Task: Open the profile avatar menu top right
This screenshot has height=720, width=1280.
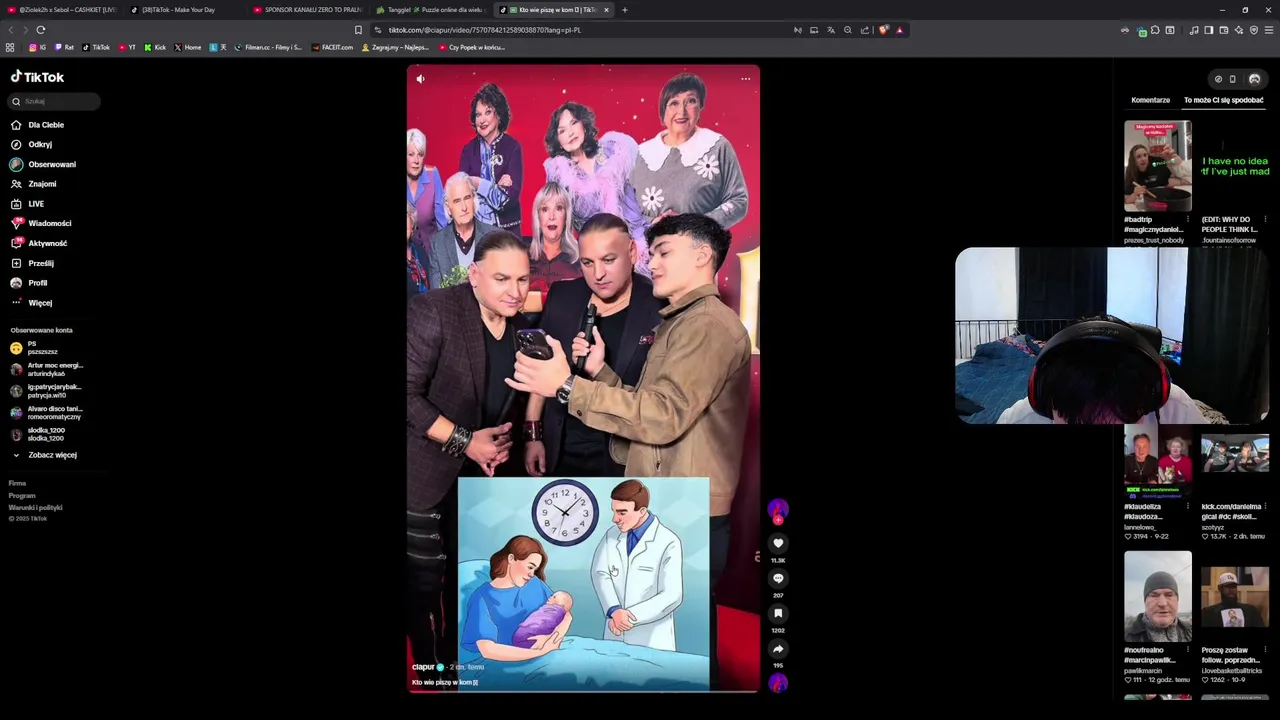Action: pos(1254,79)
